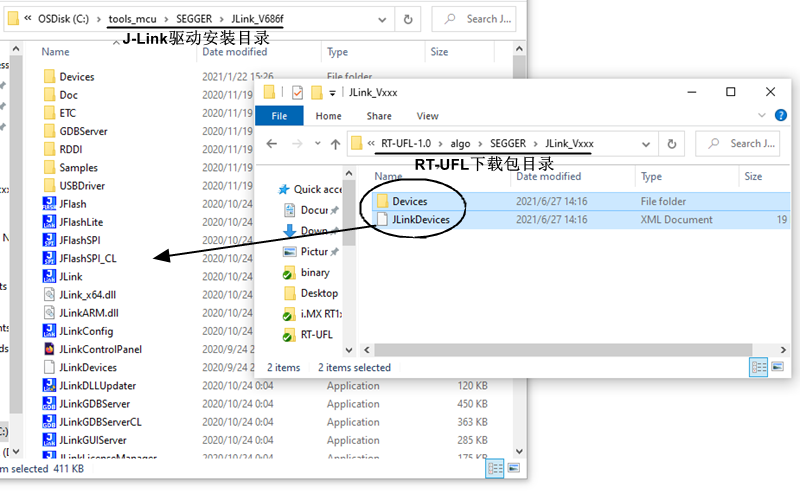Click the search box in JLink_Vxxx window
Image resolution: width=800 pixels, height=494 pixels.
pos(738,144)
